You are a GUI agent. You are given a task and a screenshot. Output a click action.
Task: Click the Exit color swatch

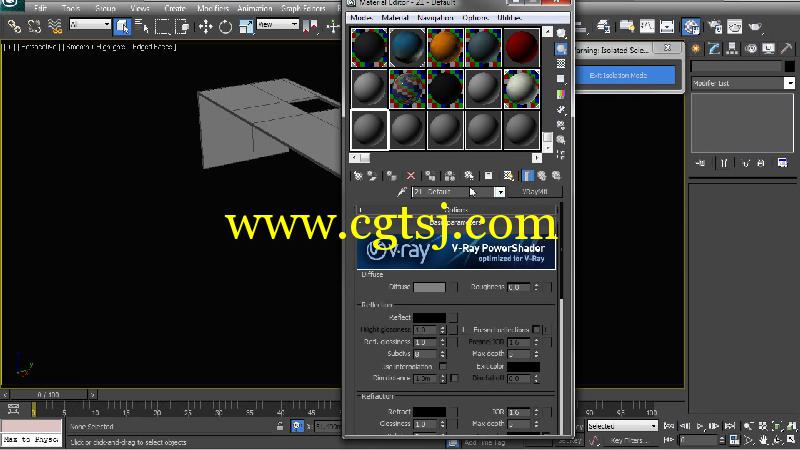pos(523,366)
